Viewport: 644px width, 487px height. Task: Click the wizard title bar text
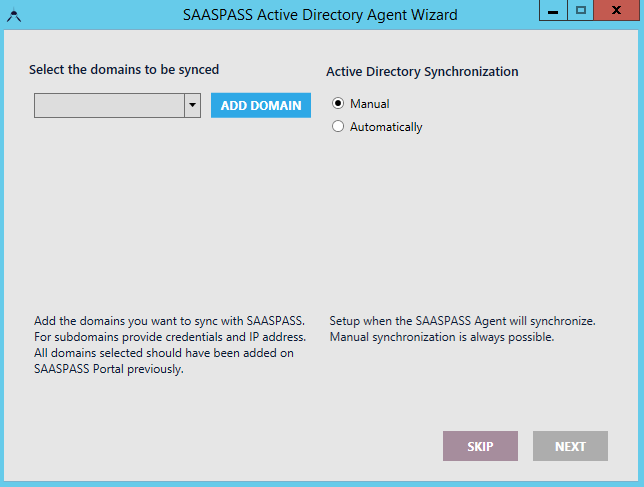tap(321, 15)
